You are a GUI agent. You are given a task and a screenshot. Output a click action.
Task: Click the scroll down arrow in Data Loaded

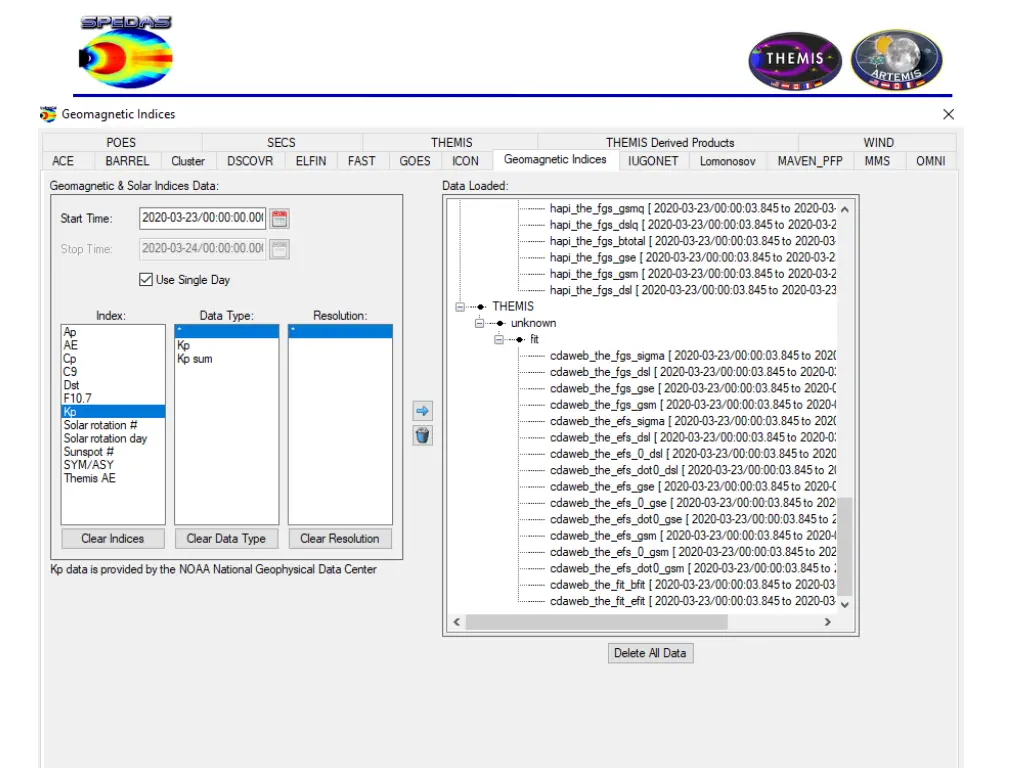845,605
